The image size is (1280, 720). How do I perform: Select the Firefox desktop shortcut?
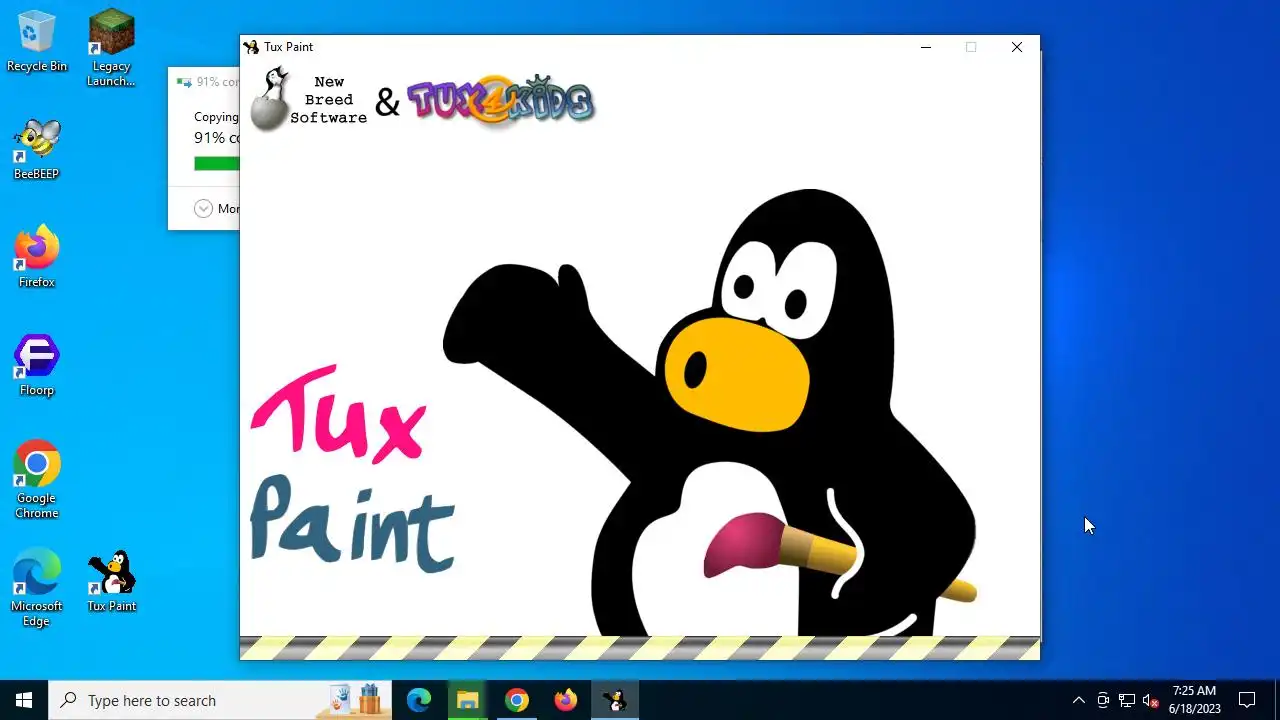[x=37, y=258]
